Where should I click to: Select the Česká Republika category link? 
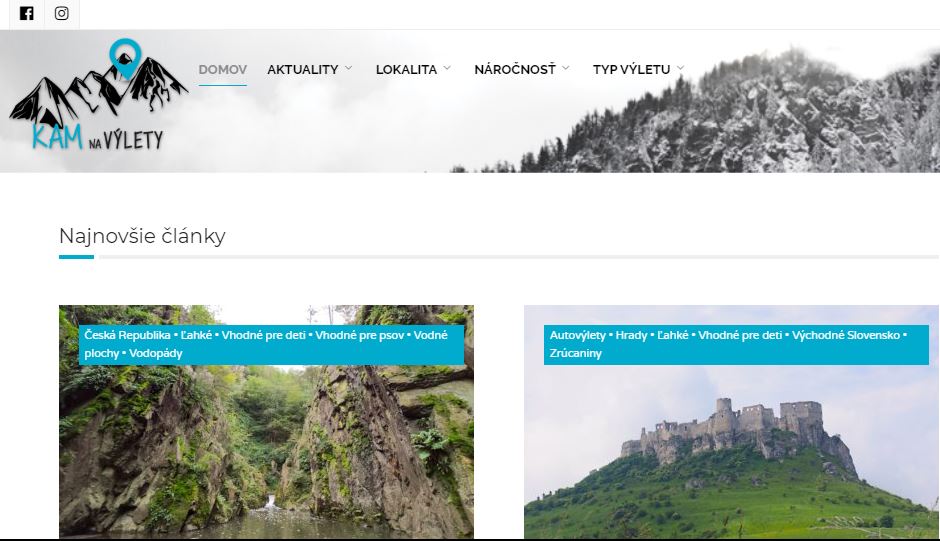click(x=127, y=335)
